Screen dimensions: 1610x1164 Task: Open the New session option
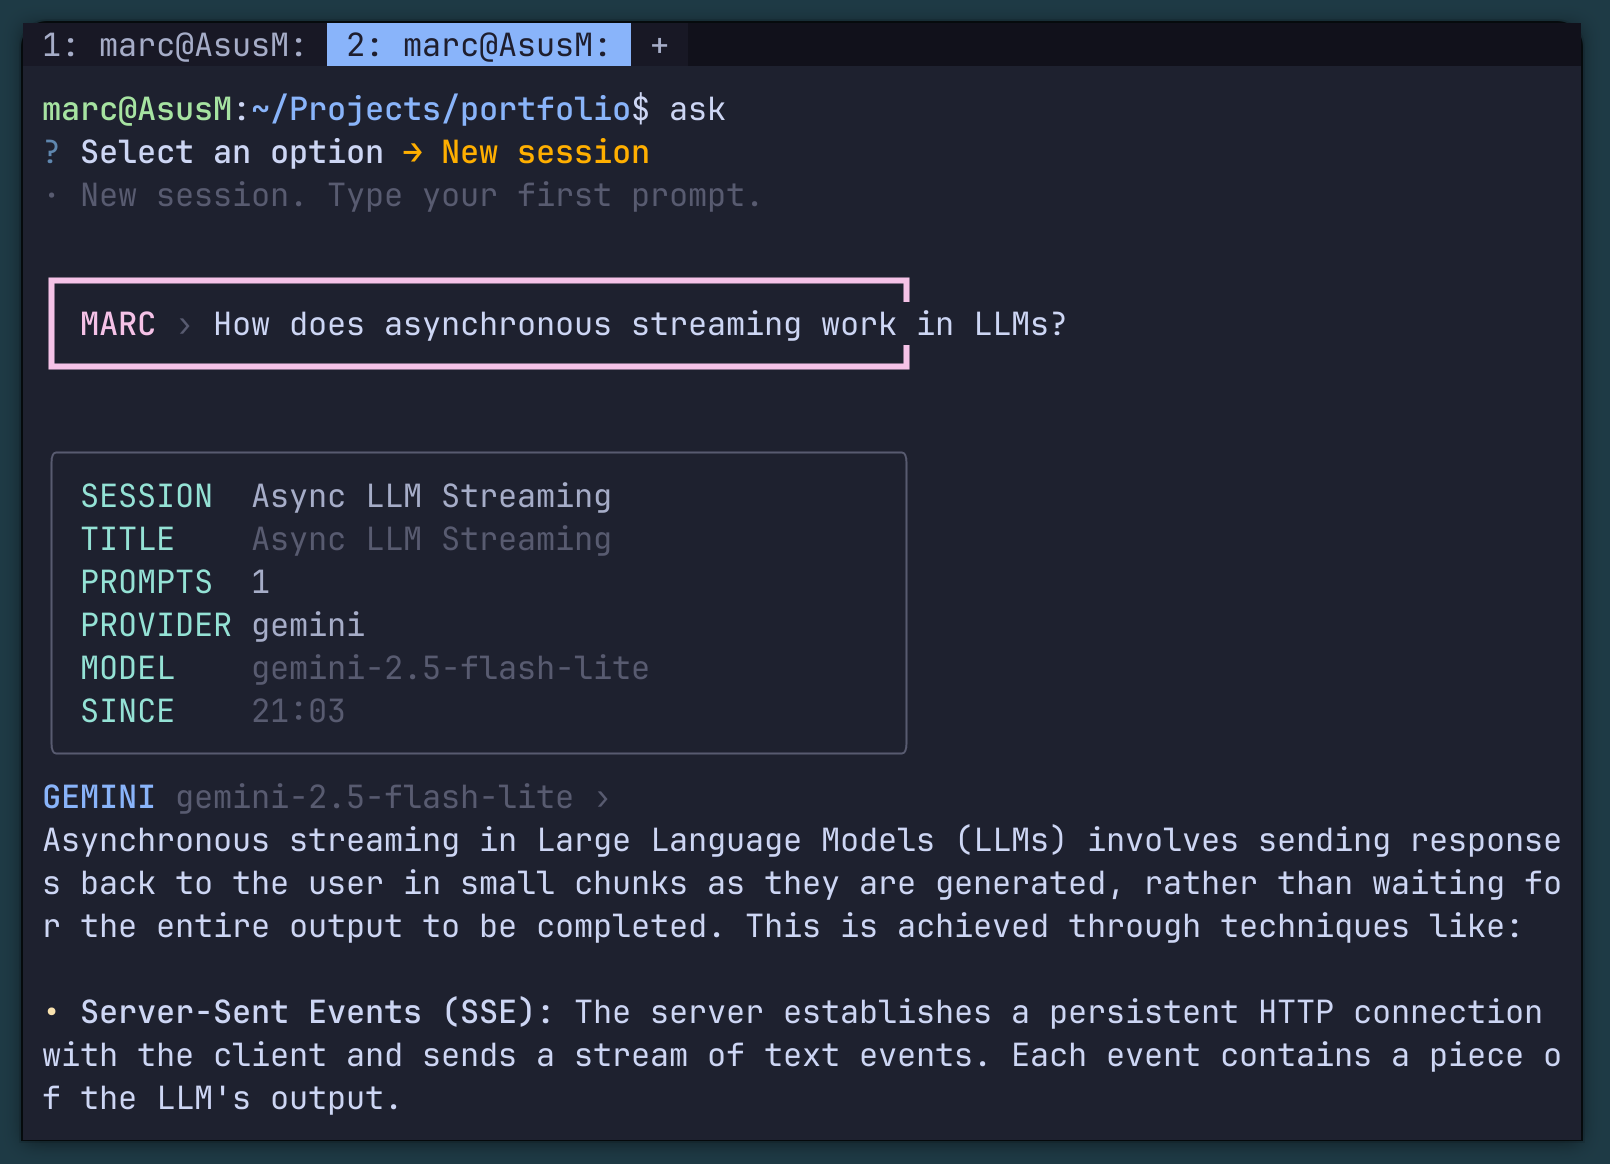pos(544,152)
